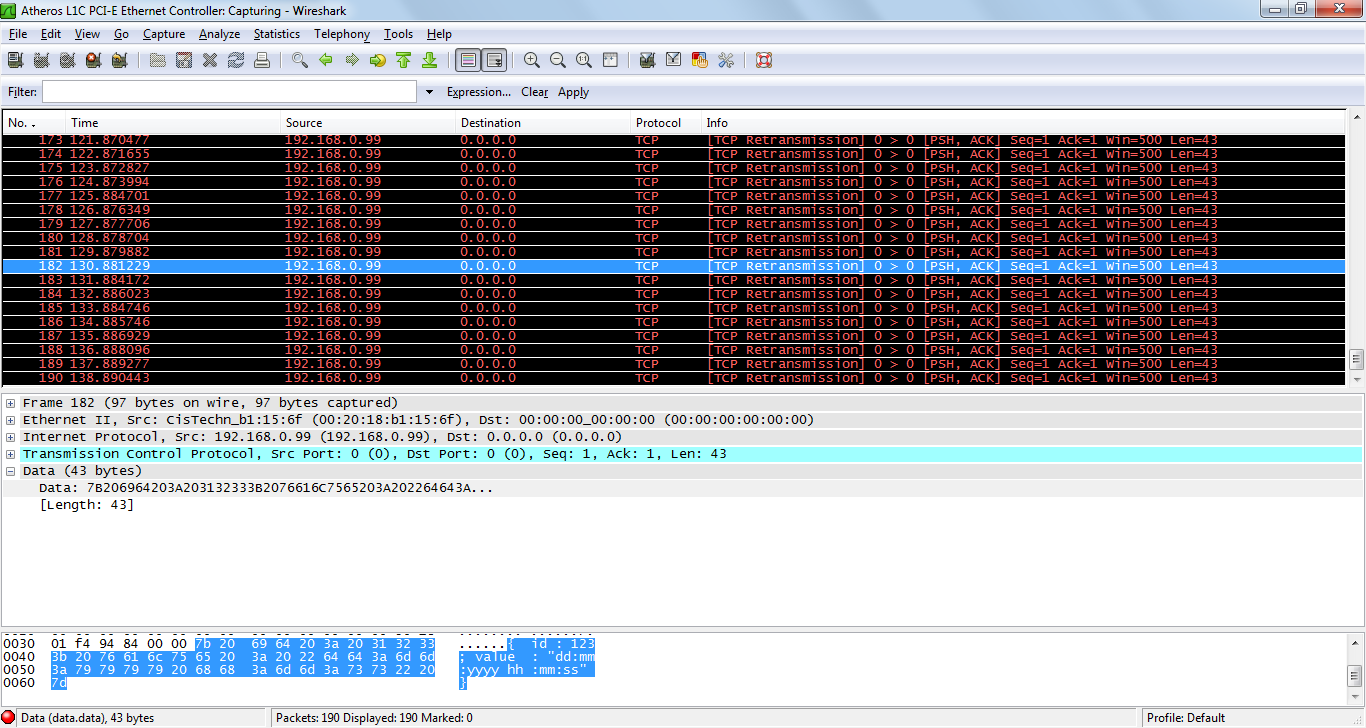Open coloring rules icon

tap(700, 60)
